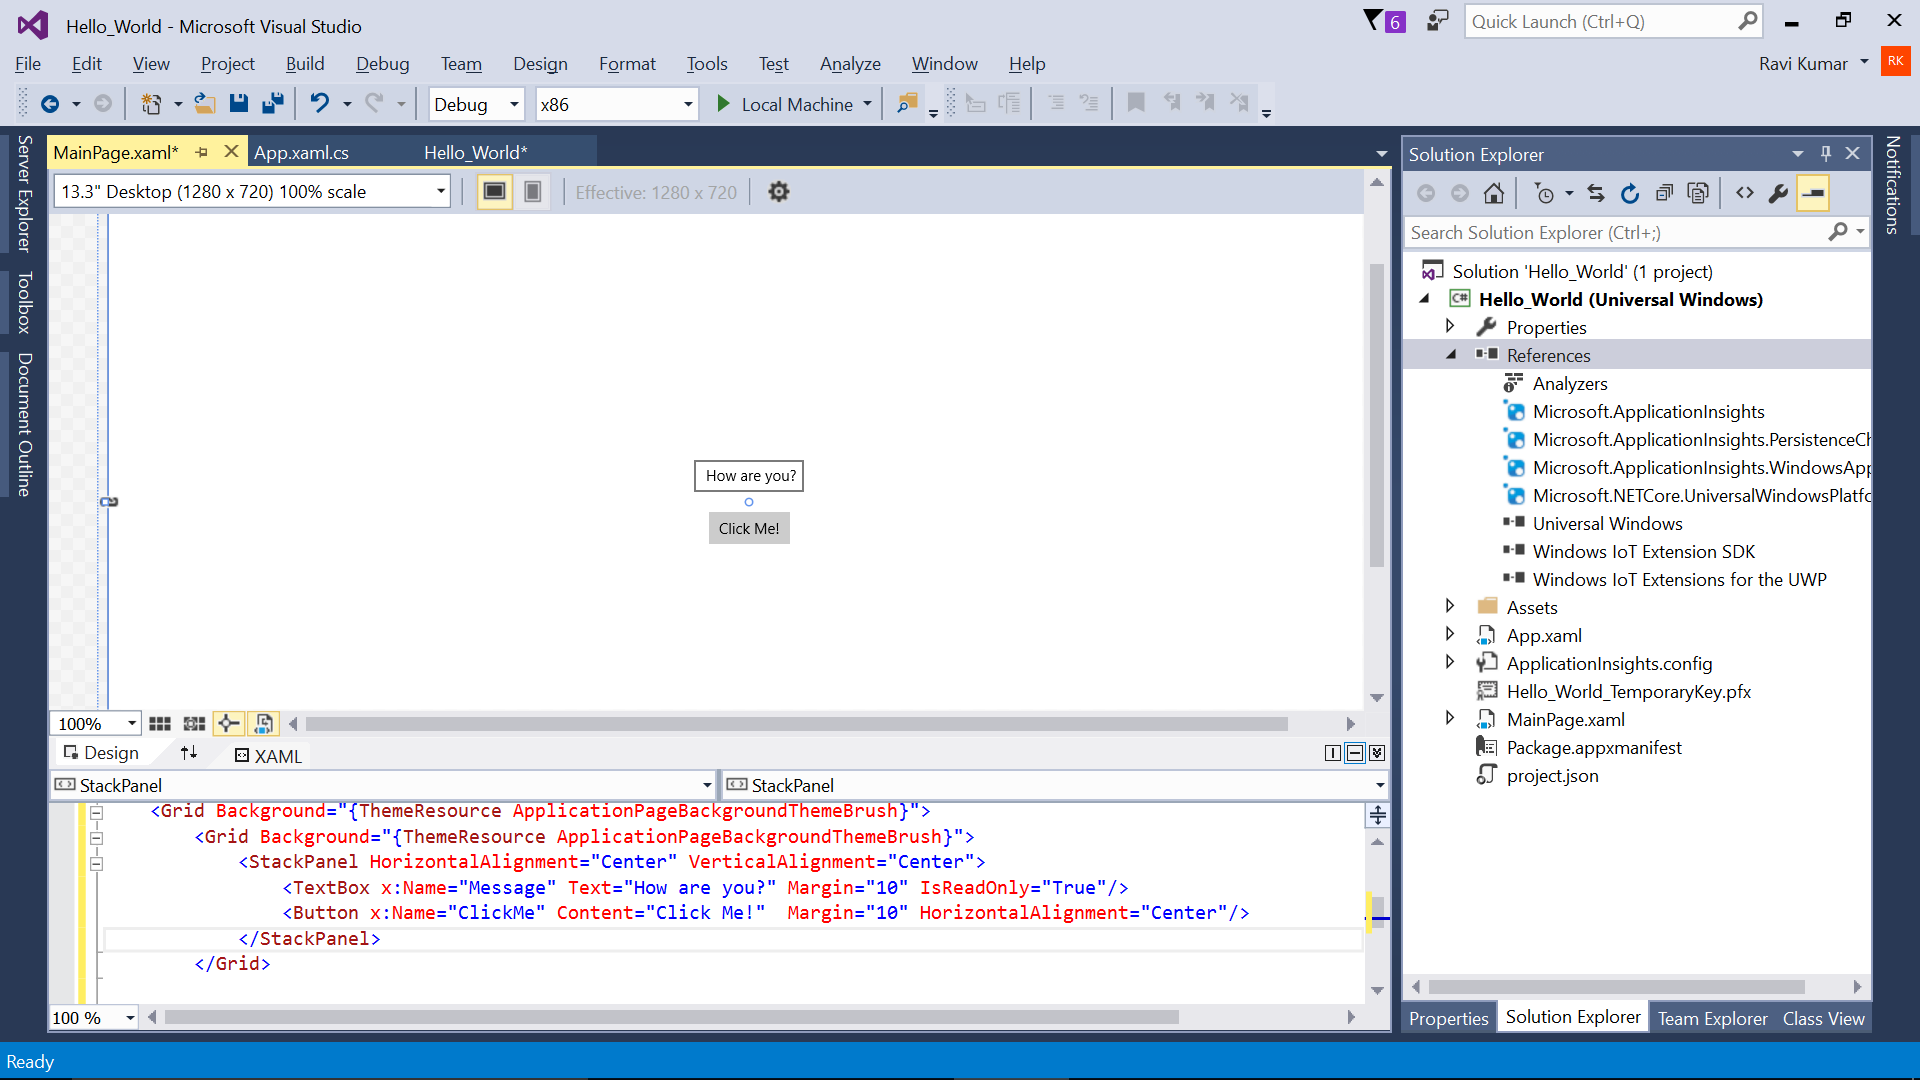Screen dimensions: 1920x1080
Task: Expand the MainPage.xaml node
Action: (x=1450, y=719)
